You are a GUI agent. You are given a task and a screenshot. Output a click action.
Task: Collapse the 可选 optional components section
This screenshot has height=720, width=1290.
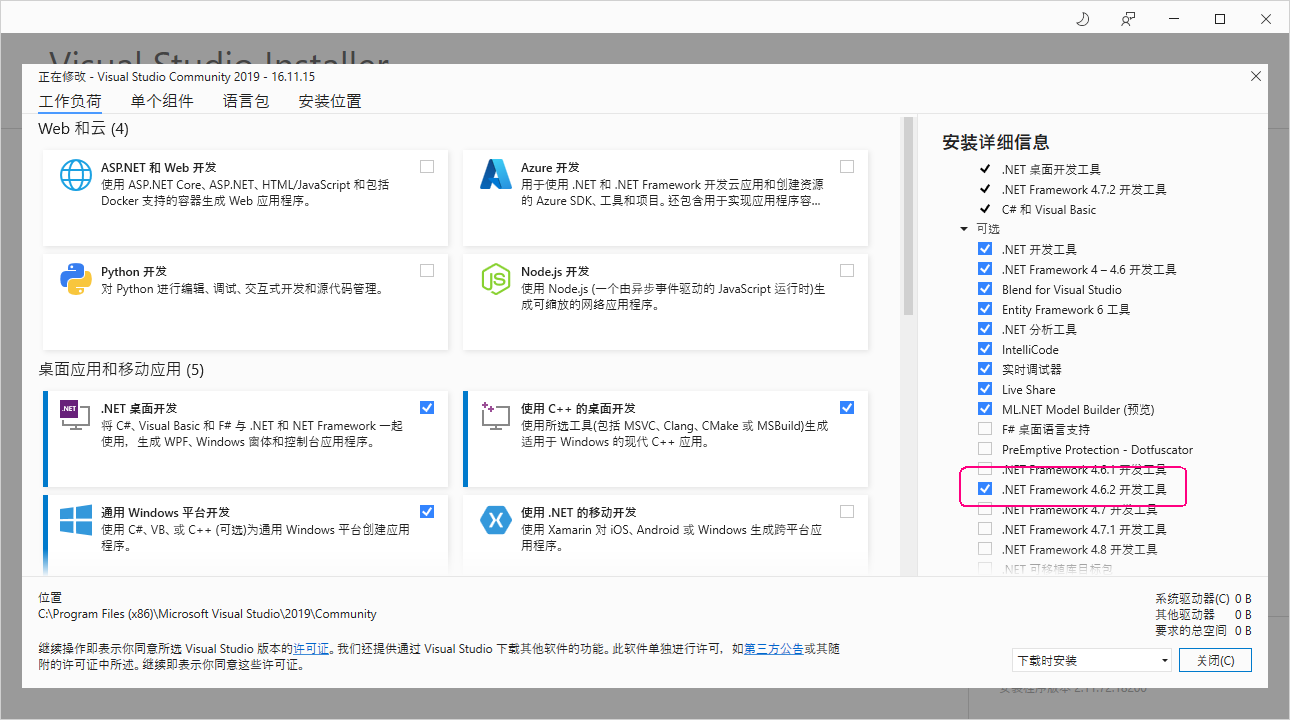[964, 229]
